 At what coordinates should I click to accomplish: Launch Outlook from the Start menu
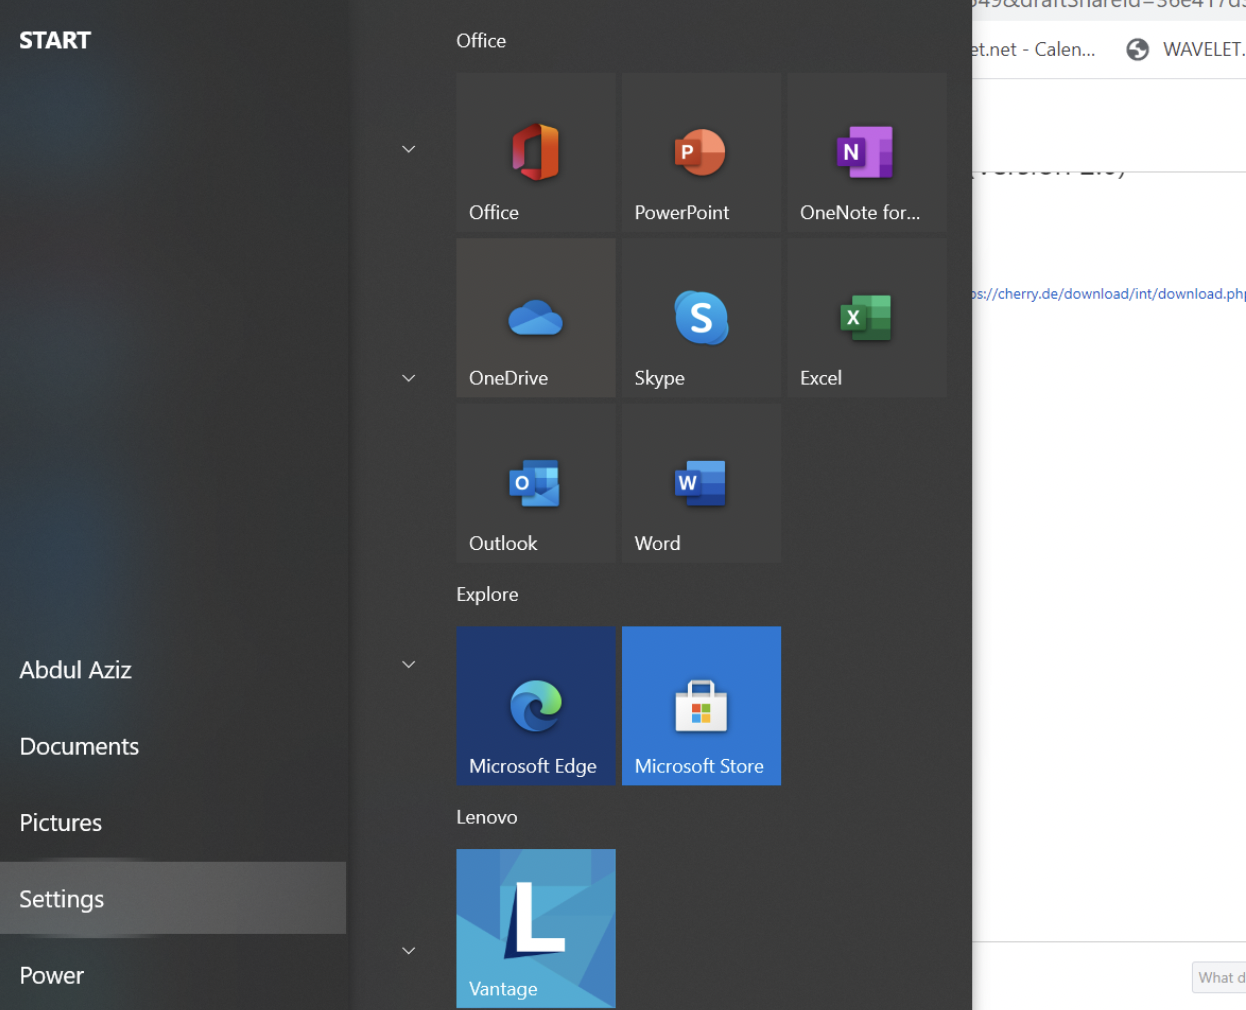coord(535,484)
